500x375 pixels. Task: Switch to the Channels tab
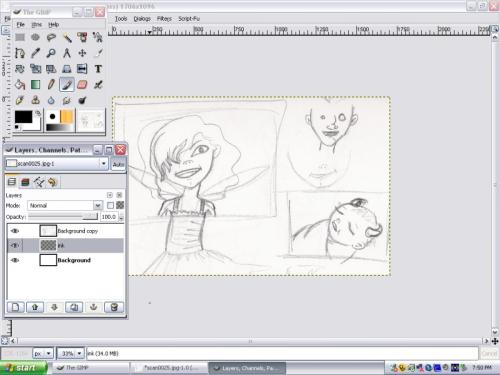pos(25,182)
